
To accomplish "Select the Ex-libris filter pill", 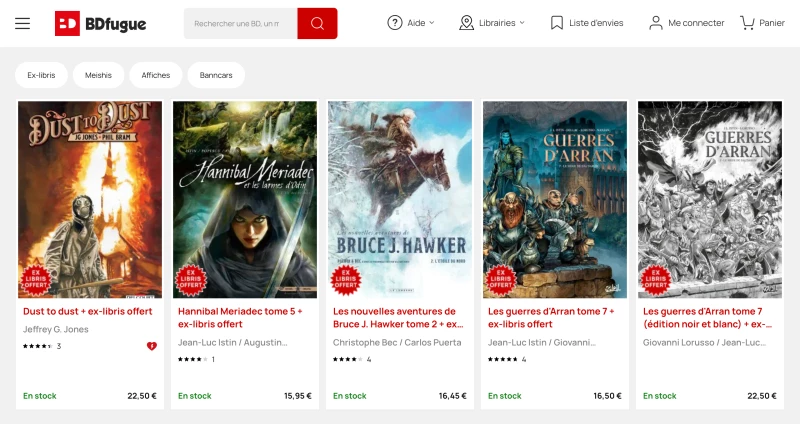I will (x=41, y=75).
